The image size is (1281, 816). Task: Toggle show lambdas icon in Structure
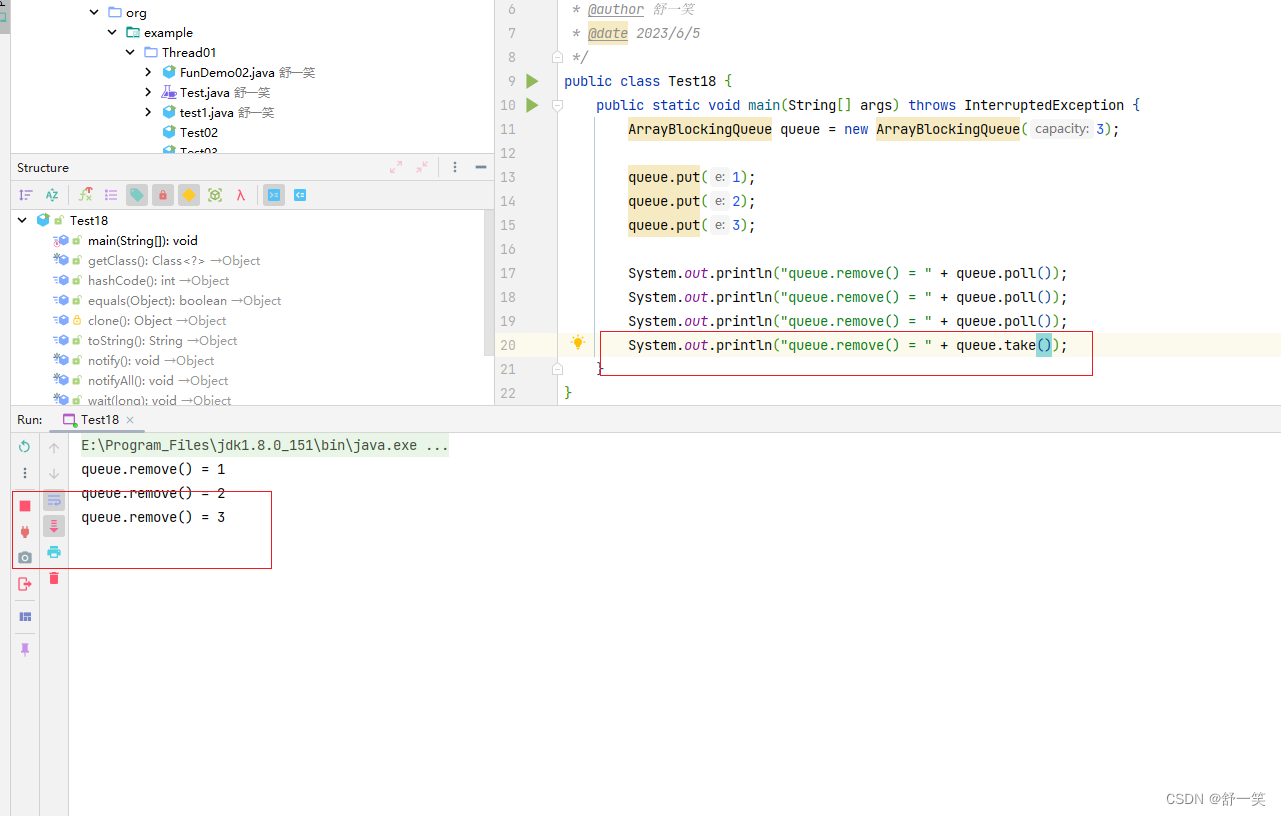(x=241, y=195)
